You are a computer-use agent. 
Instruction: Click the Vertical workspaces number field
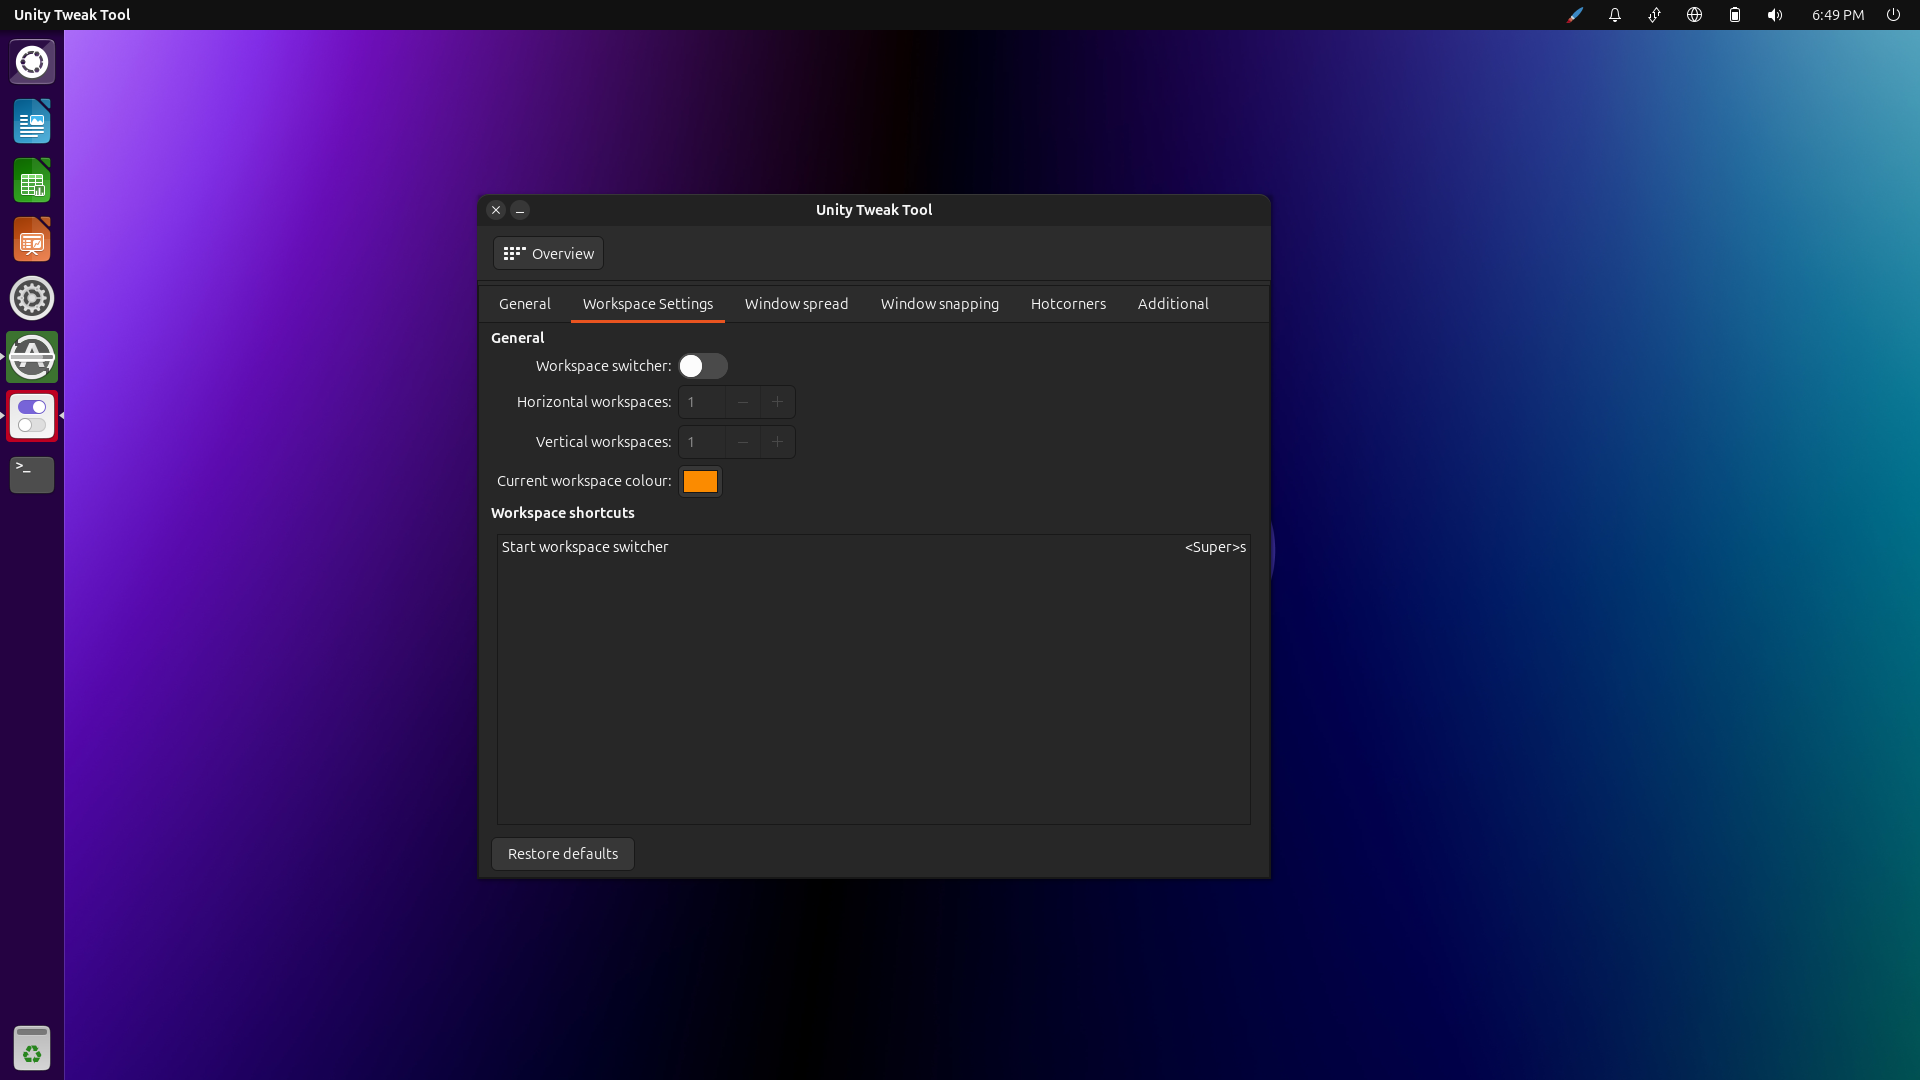pyautogui.click(x=702, y=442)
